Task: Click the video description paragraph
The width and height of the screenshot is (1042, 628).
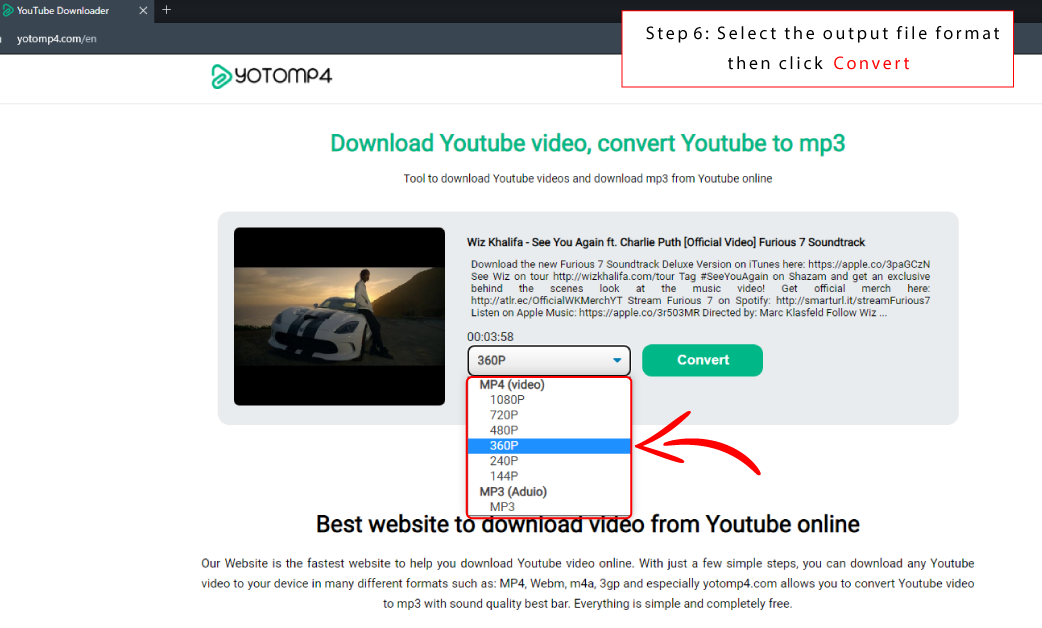Action: 700,288
